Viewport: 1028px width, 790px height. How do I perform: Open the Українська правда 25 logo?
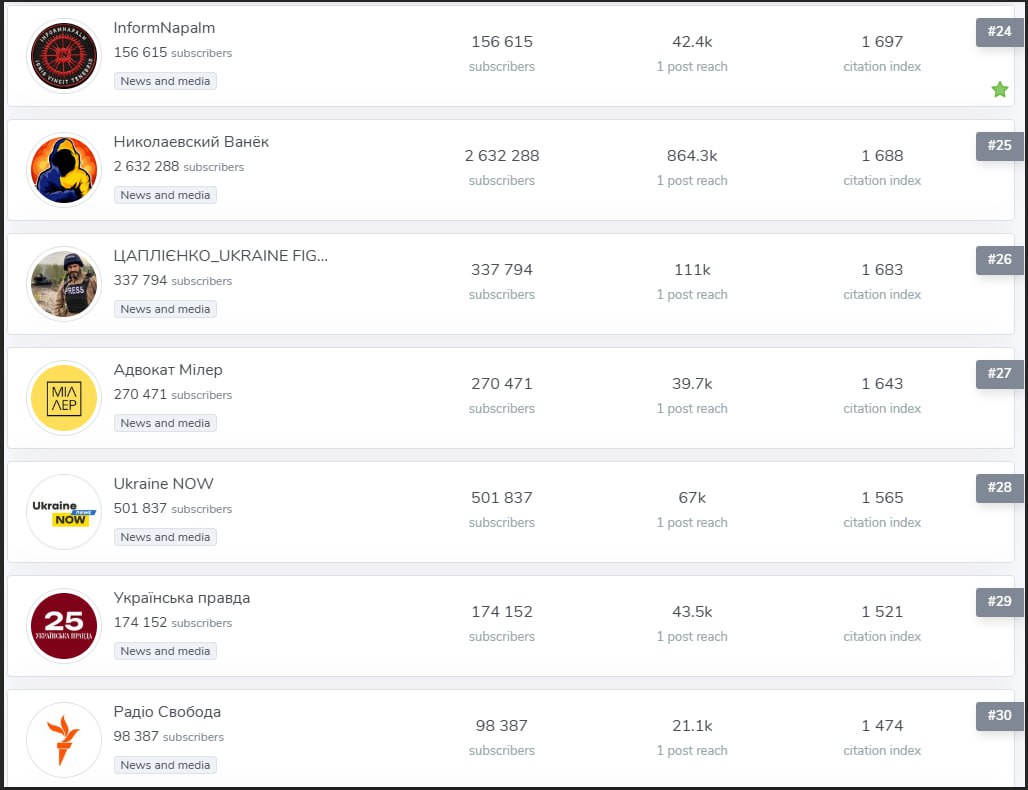64,626
